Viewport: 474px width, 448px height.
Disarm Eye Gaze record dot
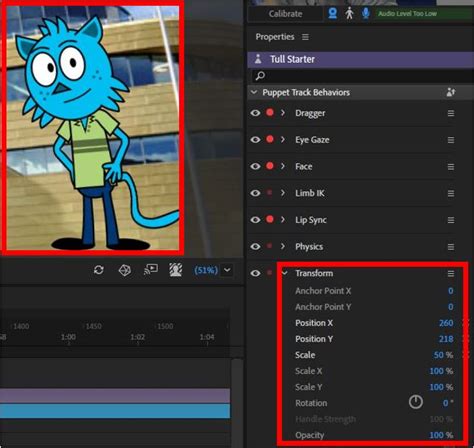click(270, 139)
